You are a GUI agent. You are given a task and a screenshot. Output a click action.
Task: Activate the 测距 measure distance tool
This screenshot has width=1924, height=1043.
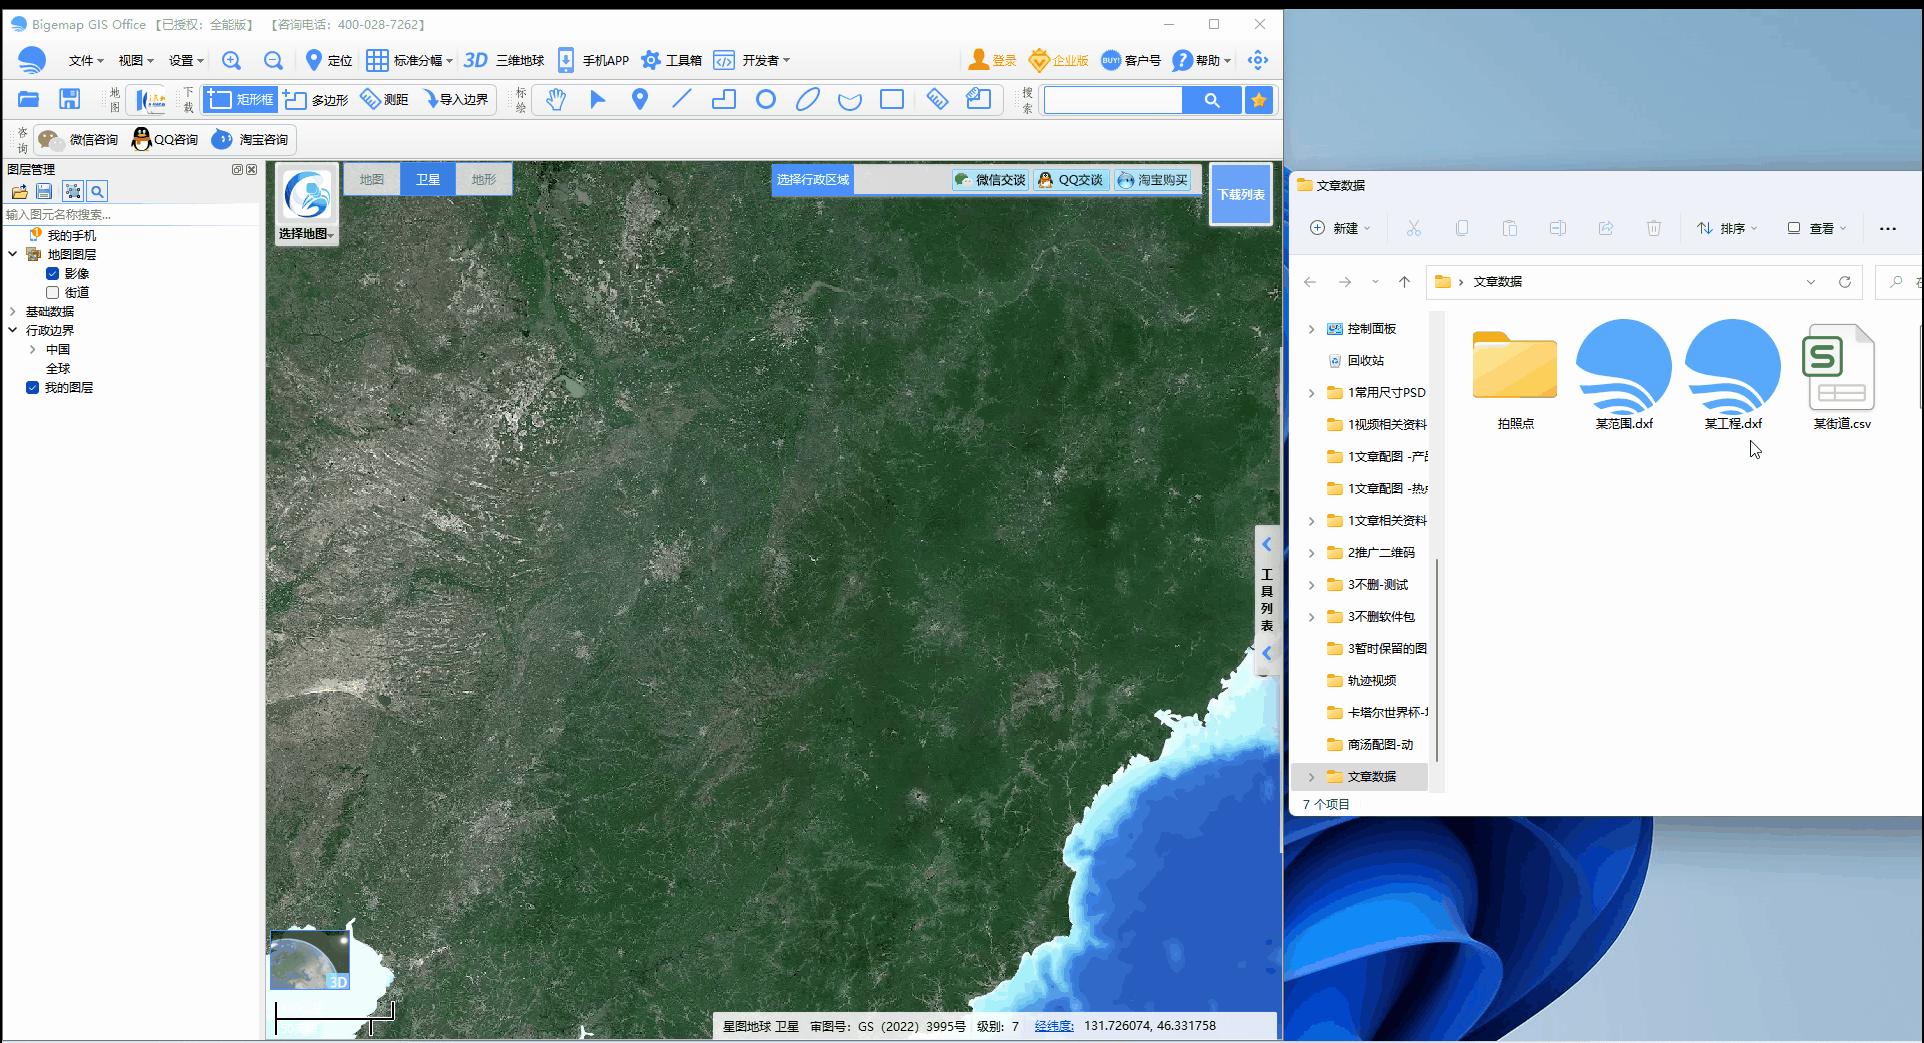[385, 99]
